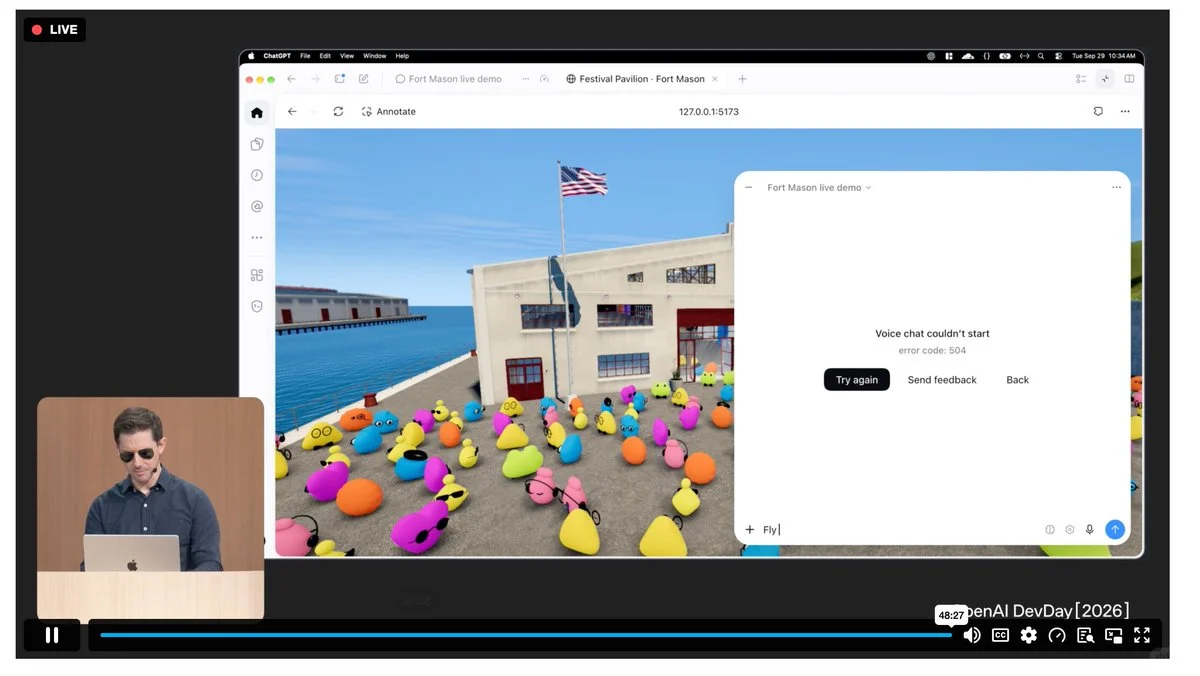Image resolution: width=1200 pixels, height=676 pixels.
Task: Click the Annotate tool
Action: coord(388,112)
